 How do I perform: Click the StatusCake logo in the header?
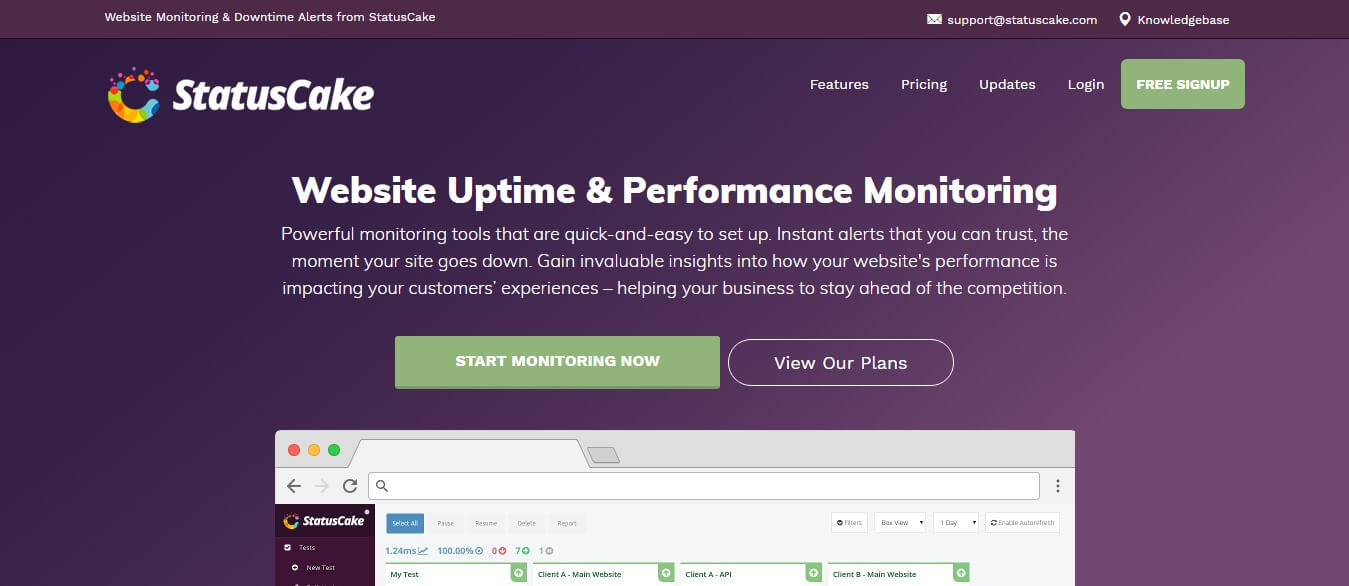click(241, 95)
